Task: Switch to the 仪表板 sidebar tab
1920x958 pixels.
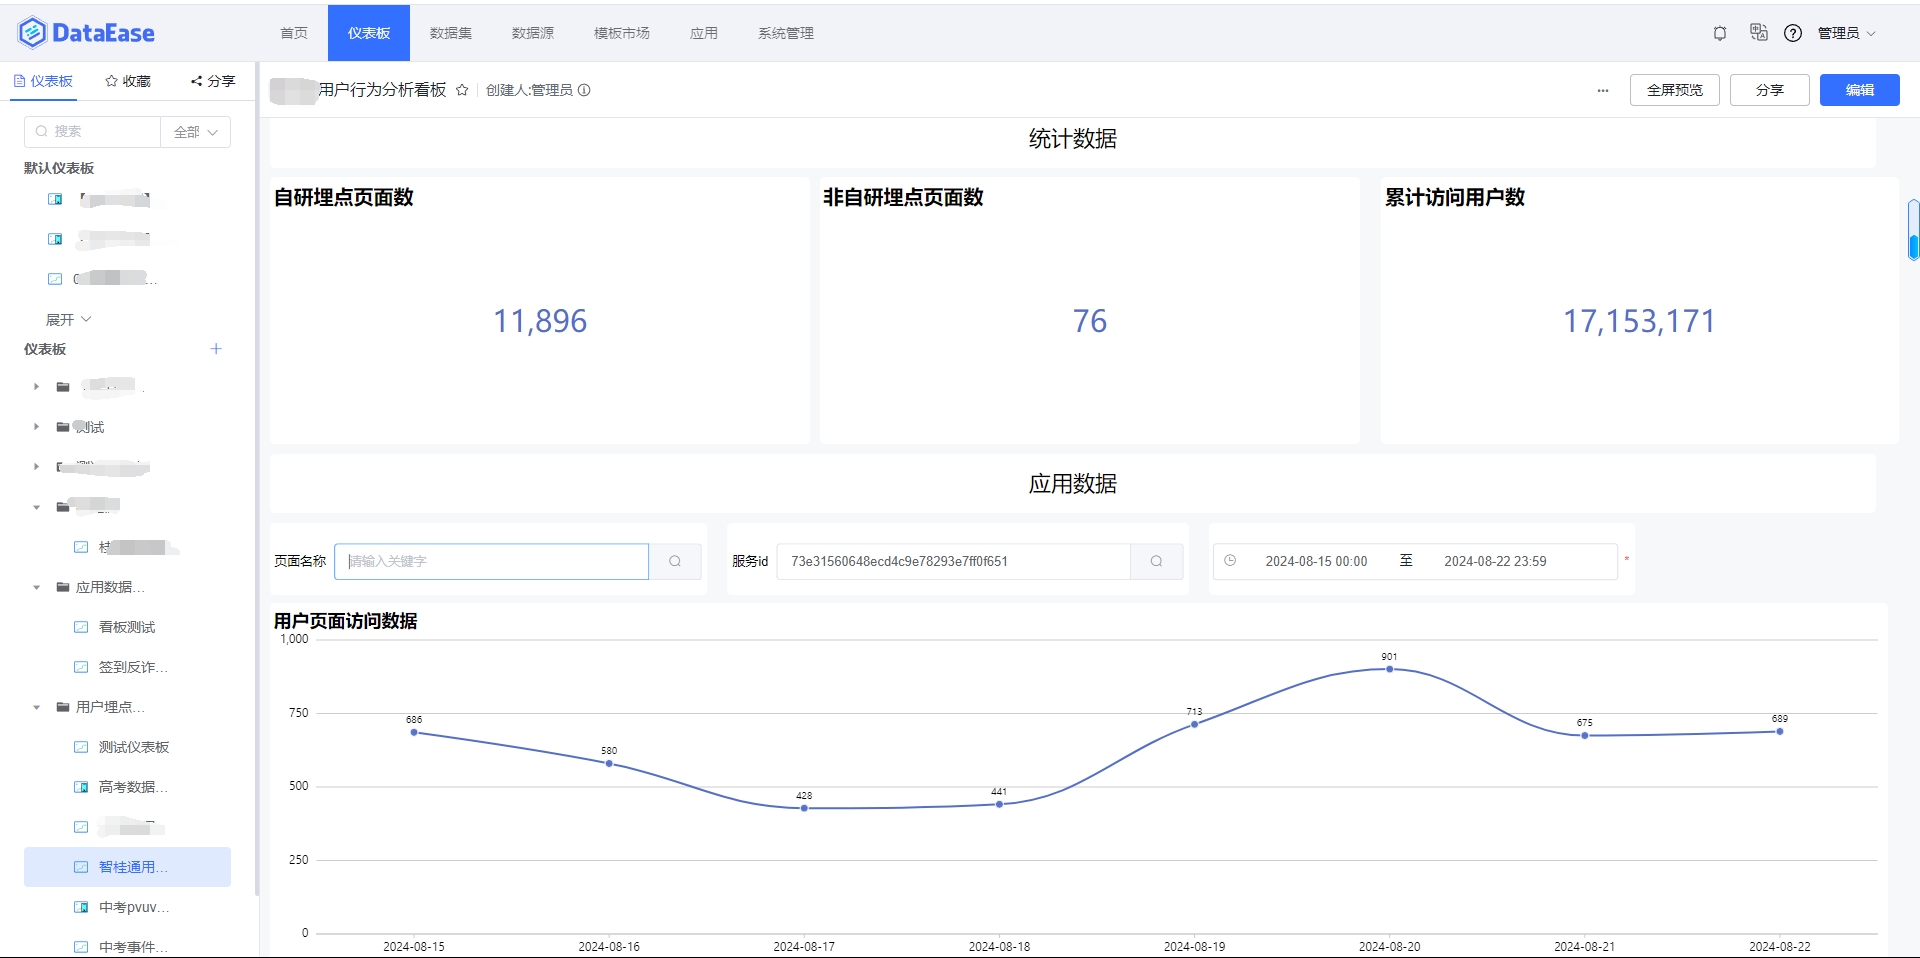Action: pyautogui.click(x=44, y=81)
